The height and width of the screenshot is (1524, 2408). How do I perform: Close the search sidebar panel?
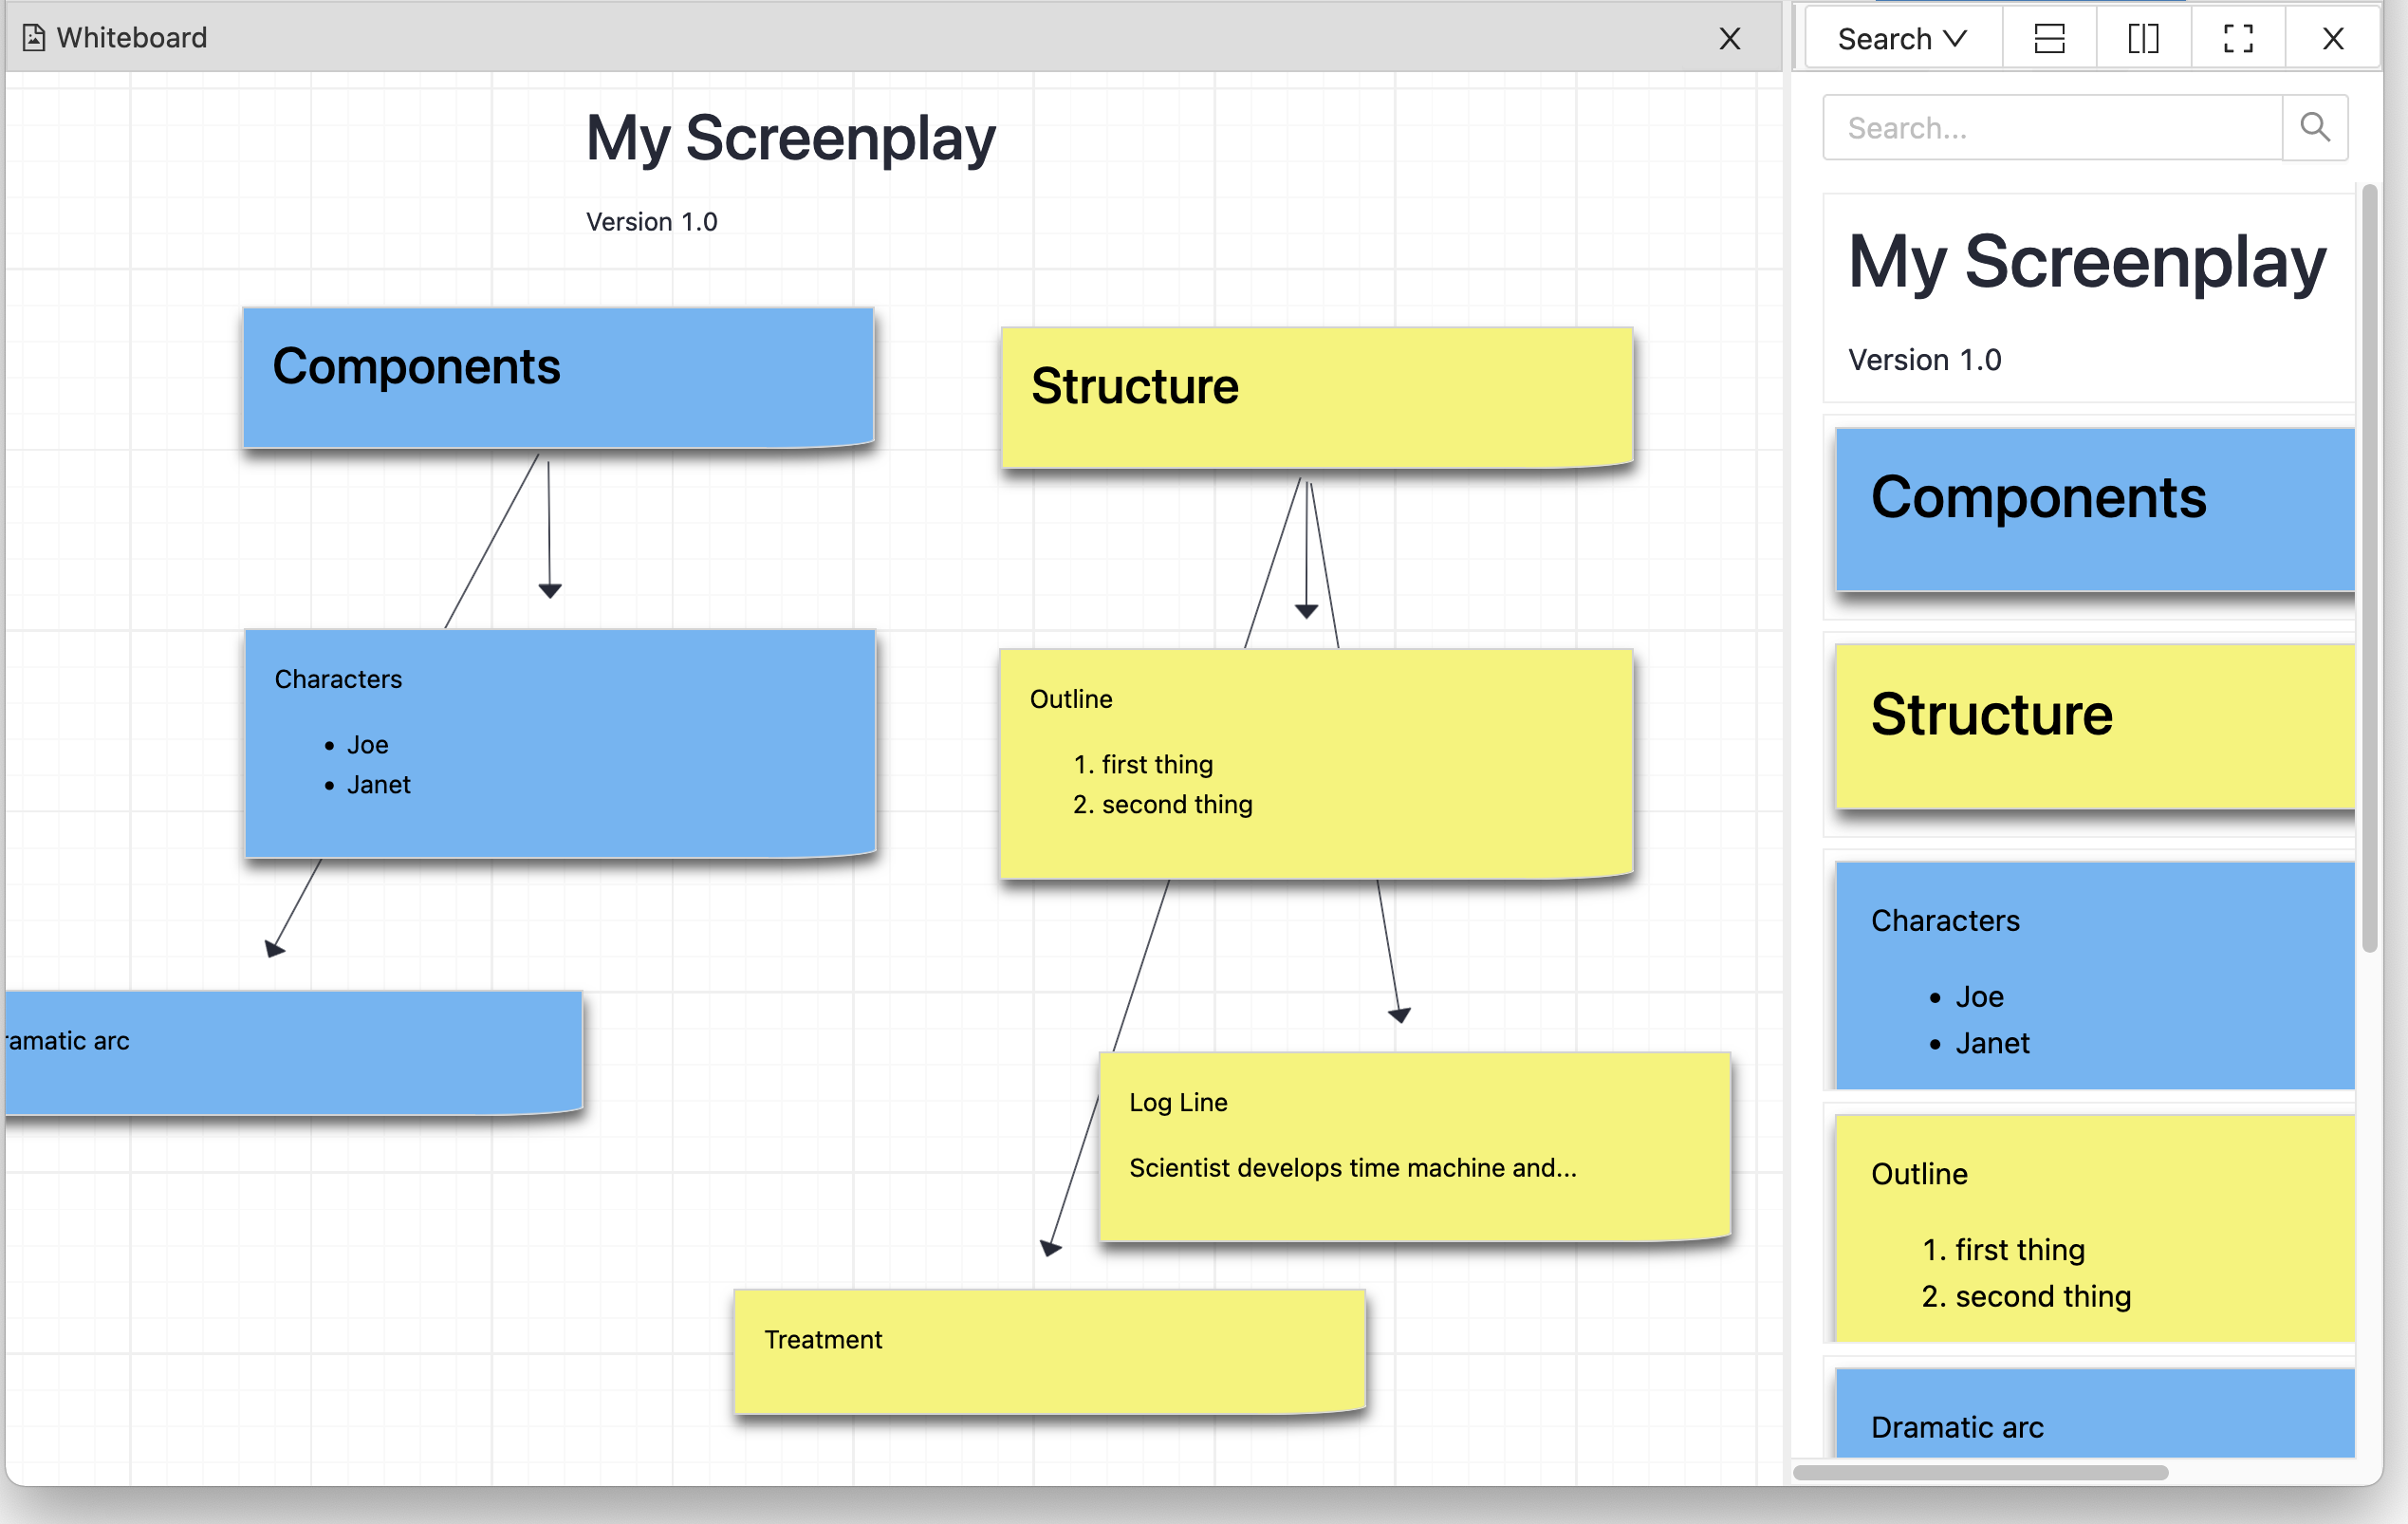(2332, 39)
